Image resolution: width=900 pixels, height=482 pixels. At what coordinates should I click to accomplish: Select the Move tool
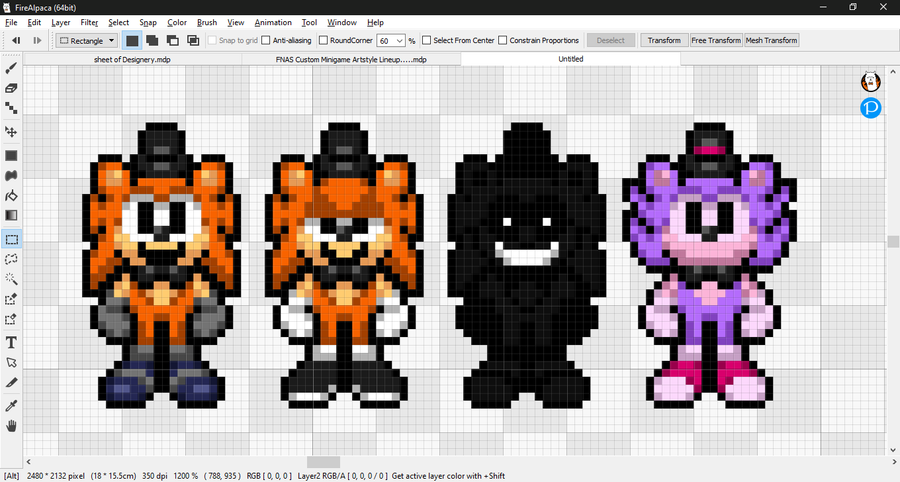tap(11, 131)
